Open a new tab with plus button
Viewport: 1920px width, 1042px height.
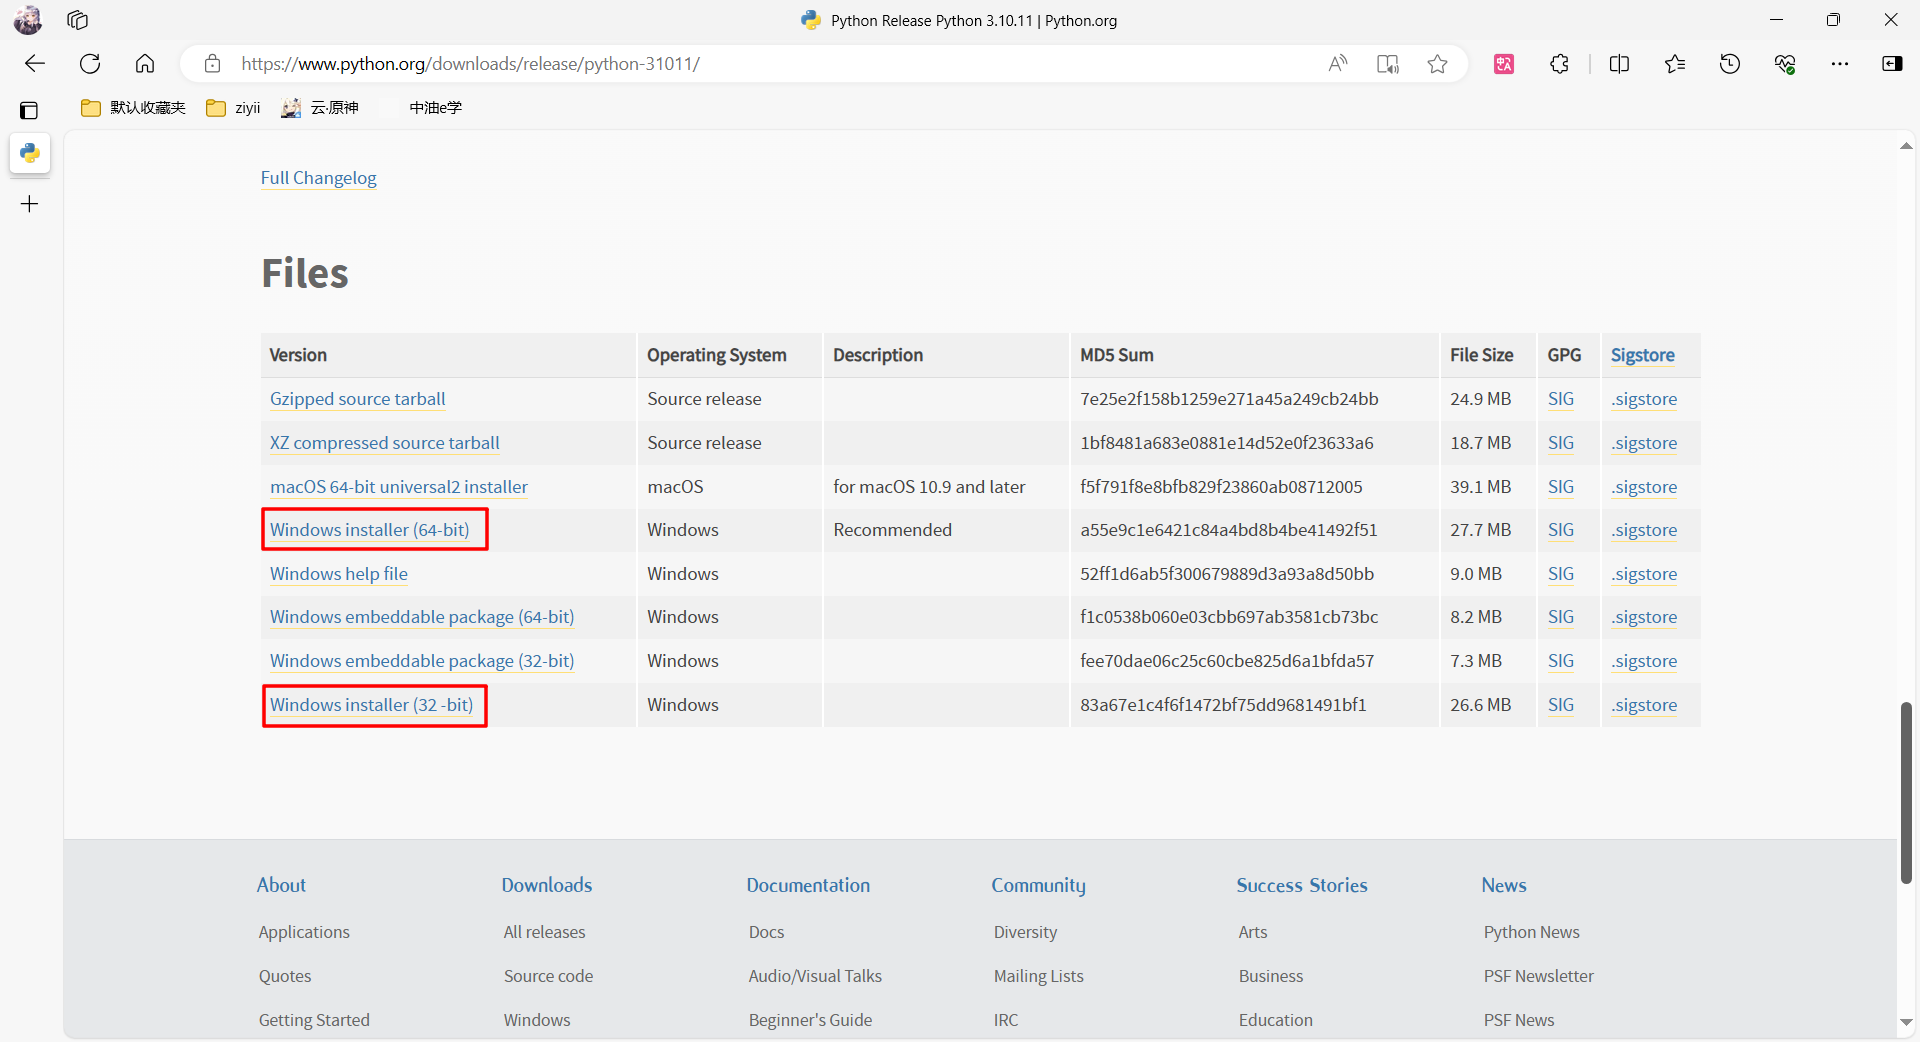30,204
